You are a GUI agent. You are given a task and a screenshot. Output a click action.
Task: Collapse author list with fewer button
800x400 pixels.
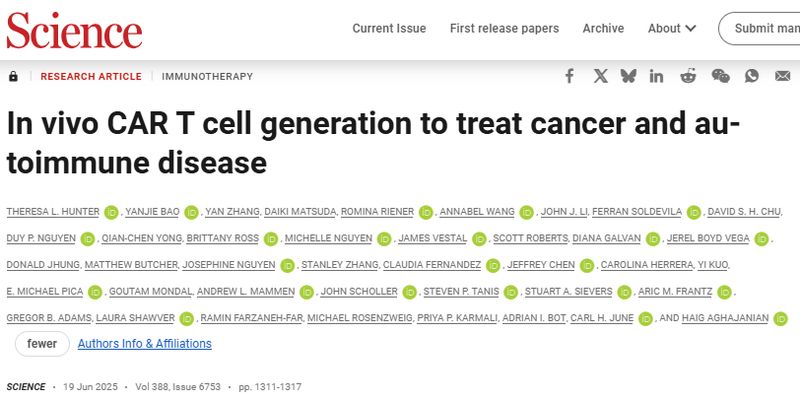[42, 344]
